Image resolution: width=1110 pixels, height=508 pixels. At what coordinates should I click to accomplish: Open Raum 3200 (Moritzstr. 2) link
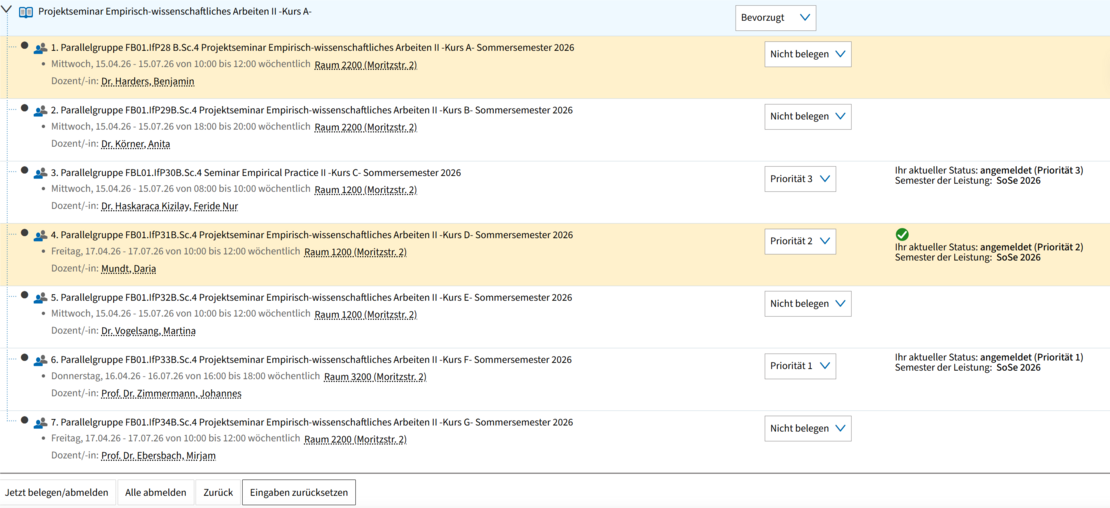click(x=375, y=377)
